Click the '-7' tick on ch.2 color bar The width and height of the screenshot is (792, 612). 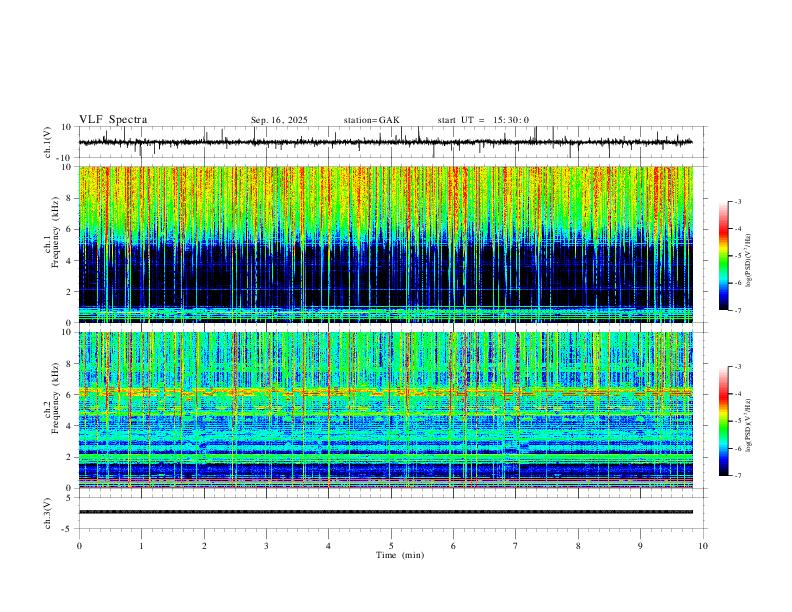click(737, 476)
